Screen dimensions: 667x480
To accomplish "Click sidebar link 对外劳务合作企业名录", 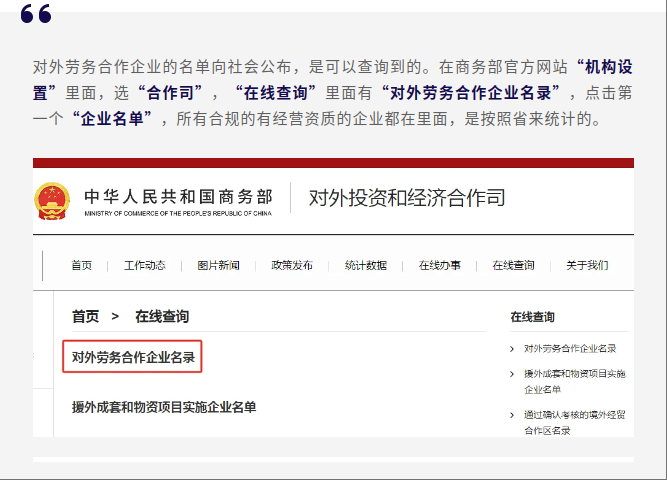I will pyautogui.click(x=570, y=349).
